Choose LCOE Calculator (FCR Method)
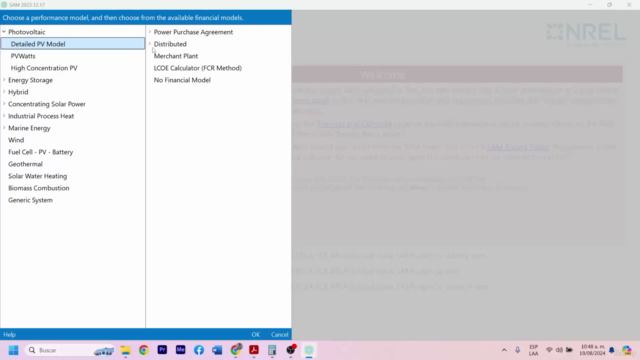Image resolution: width=640 pixels, height=360 pixels. 198,68
